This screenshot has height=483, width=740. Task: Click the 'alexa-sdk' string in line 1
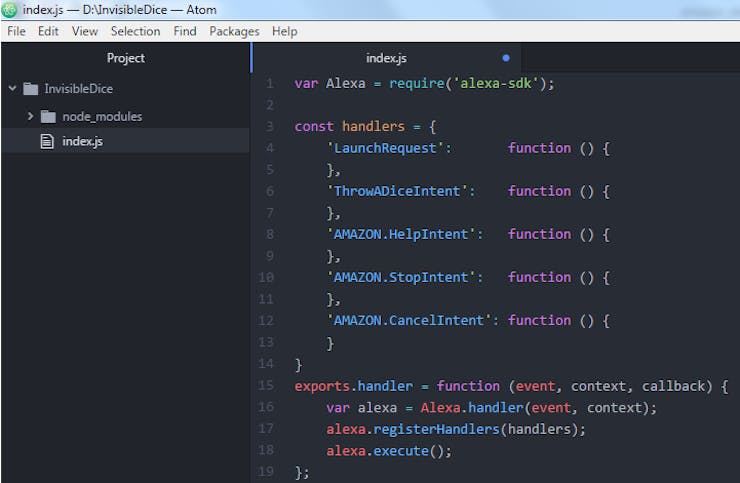[496, 84]
